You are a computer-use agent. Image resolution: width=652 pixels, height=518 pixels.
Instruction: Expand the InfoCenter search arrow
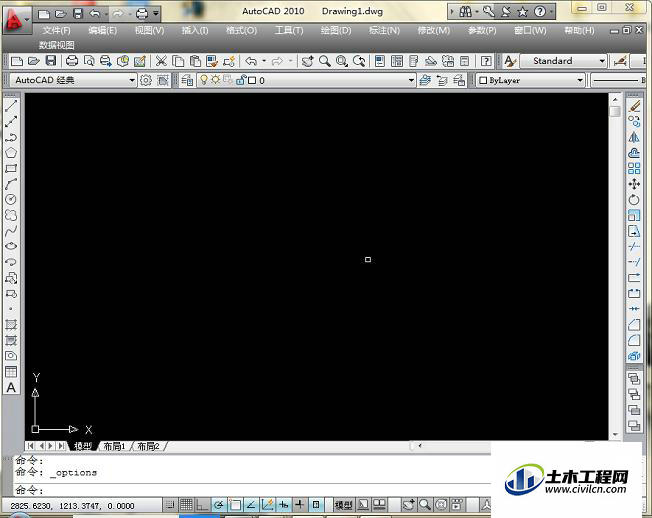pyautogui.click(x=452, y=12)
